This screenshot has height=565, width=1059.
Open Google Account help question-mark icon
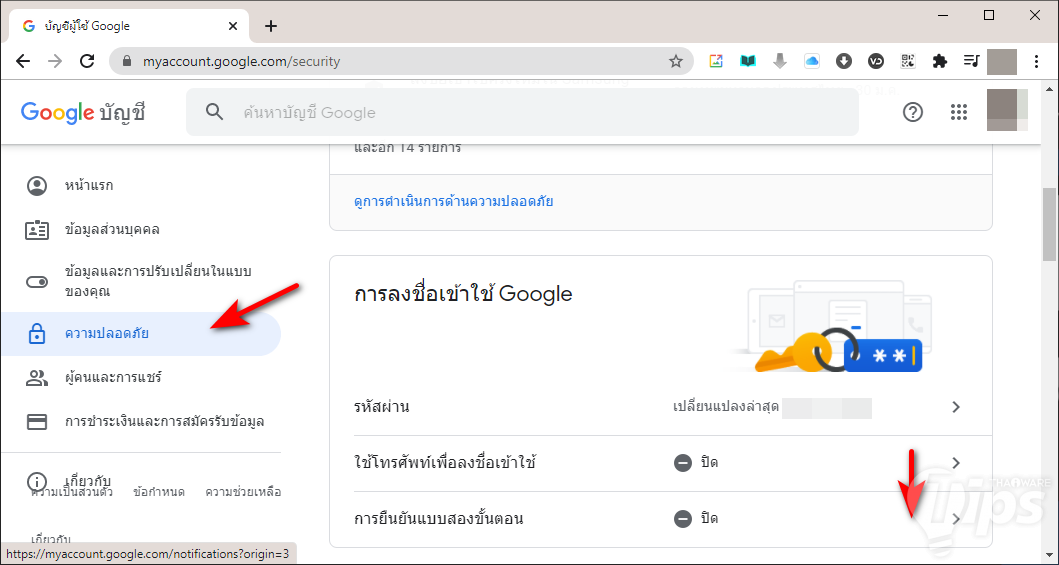912,112
